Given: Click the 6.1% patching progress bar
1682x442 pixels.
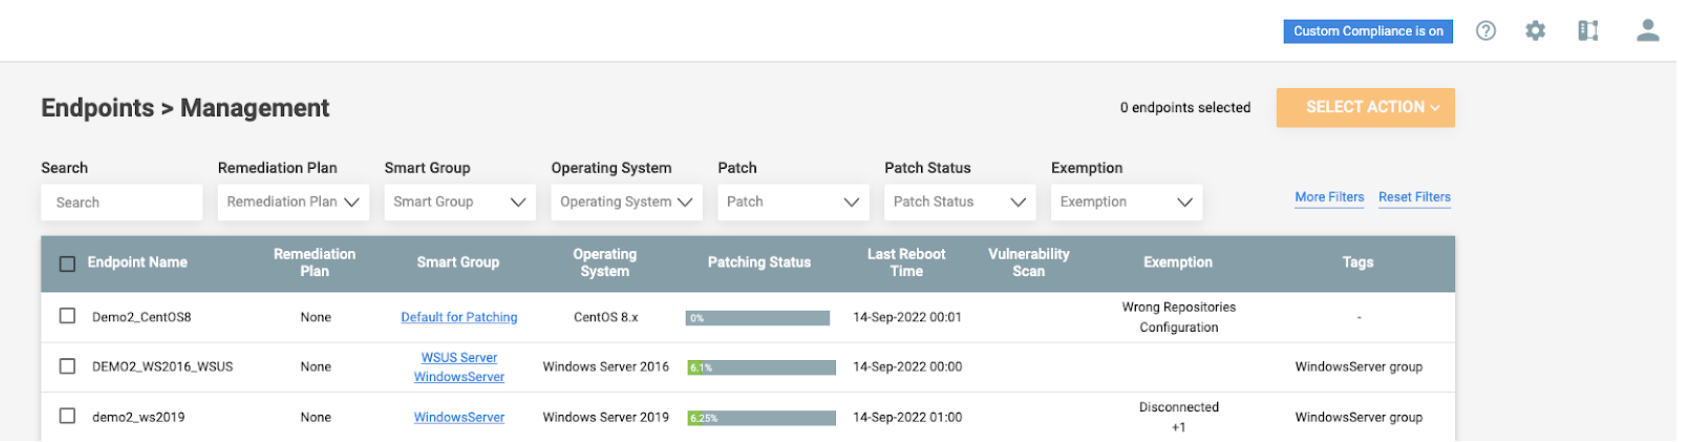Looking at the screenshot, I should tap(761, 367).
